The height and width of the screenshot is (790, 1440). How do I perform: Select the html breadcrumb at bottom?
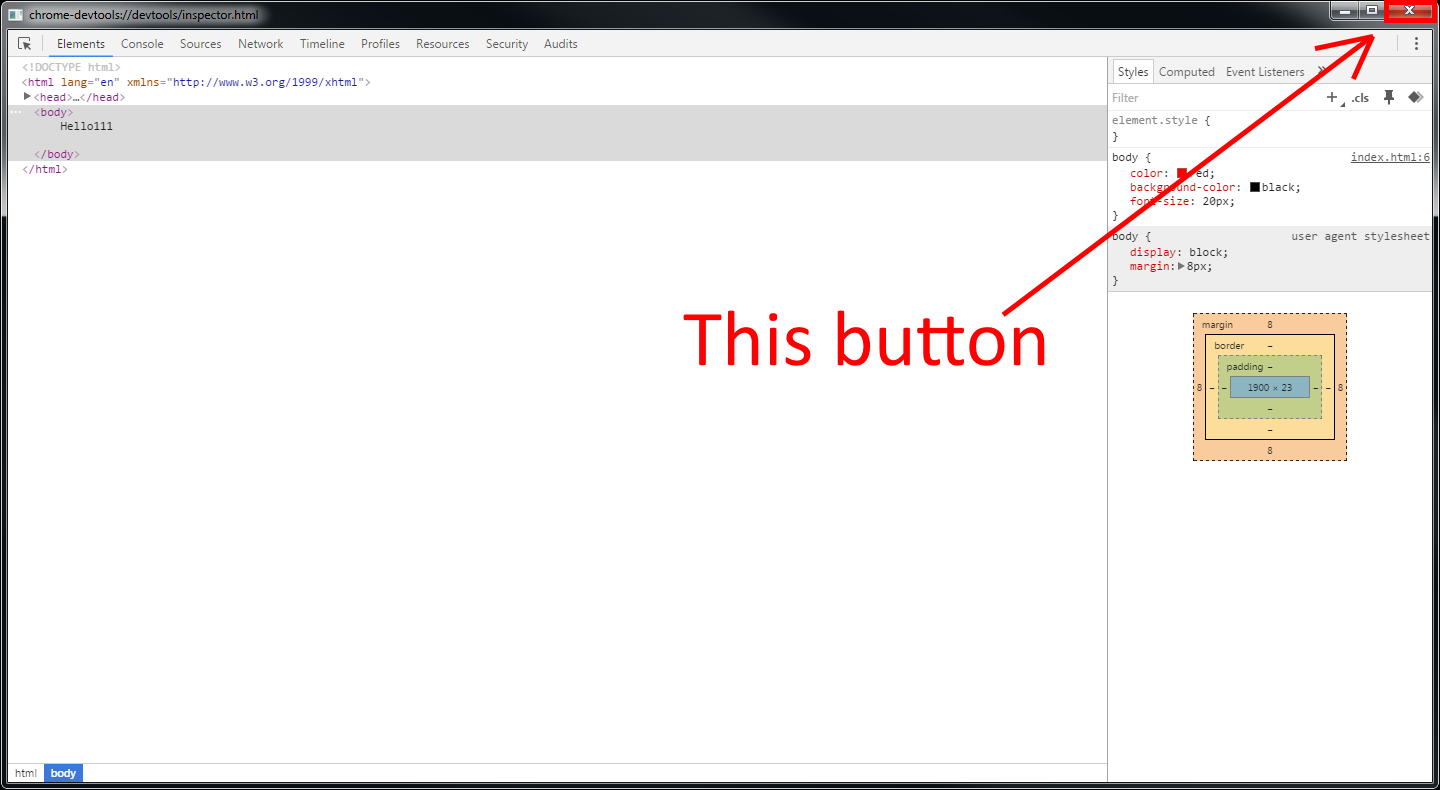tap(26, 773)
